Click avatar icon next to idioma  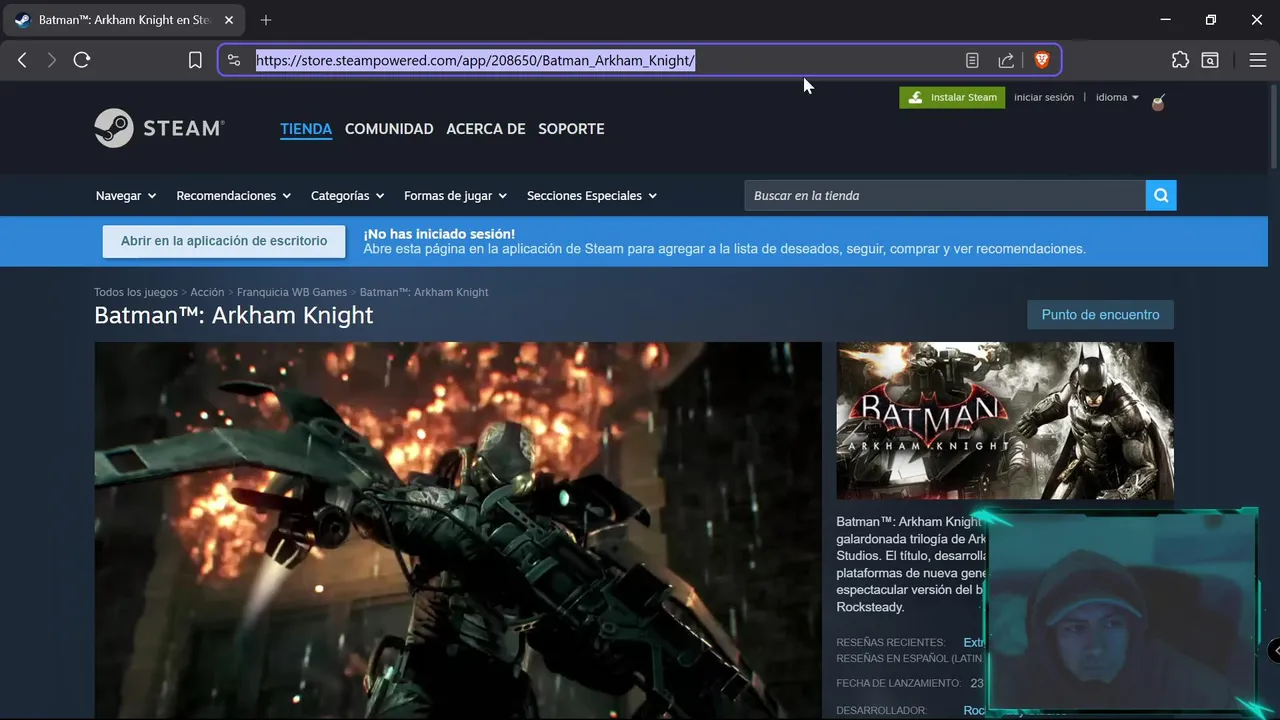(x=1159, y=100)
